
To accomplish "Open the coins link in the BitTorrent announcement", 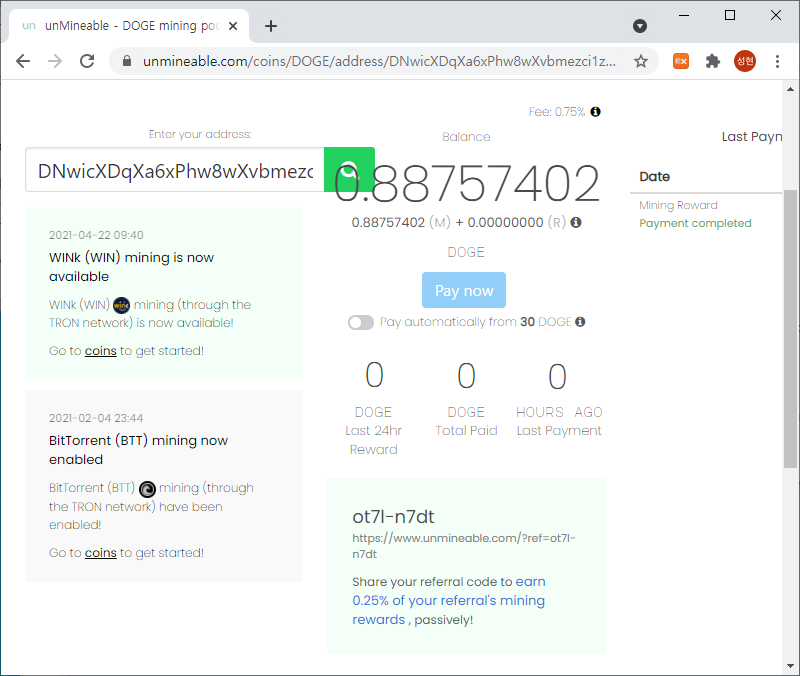I will click(101, 553).
